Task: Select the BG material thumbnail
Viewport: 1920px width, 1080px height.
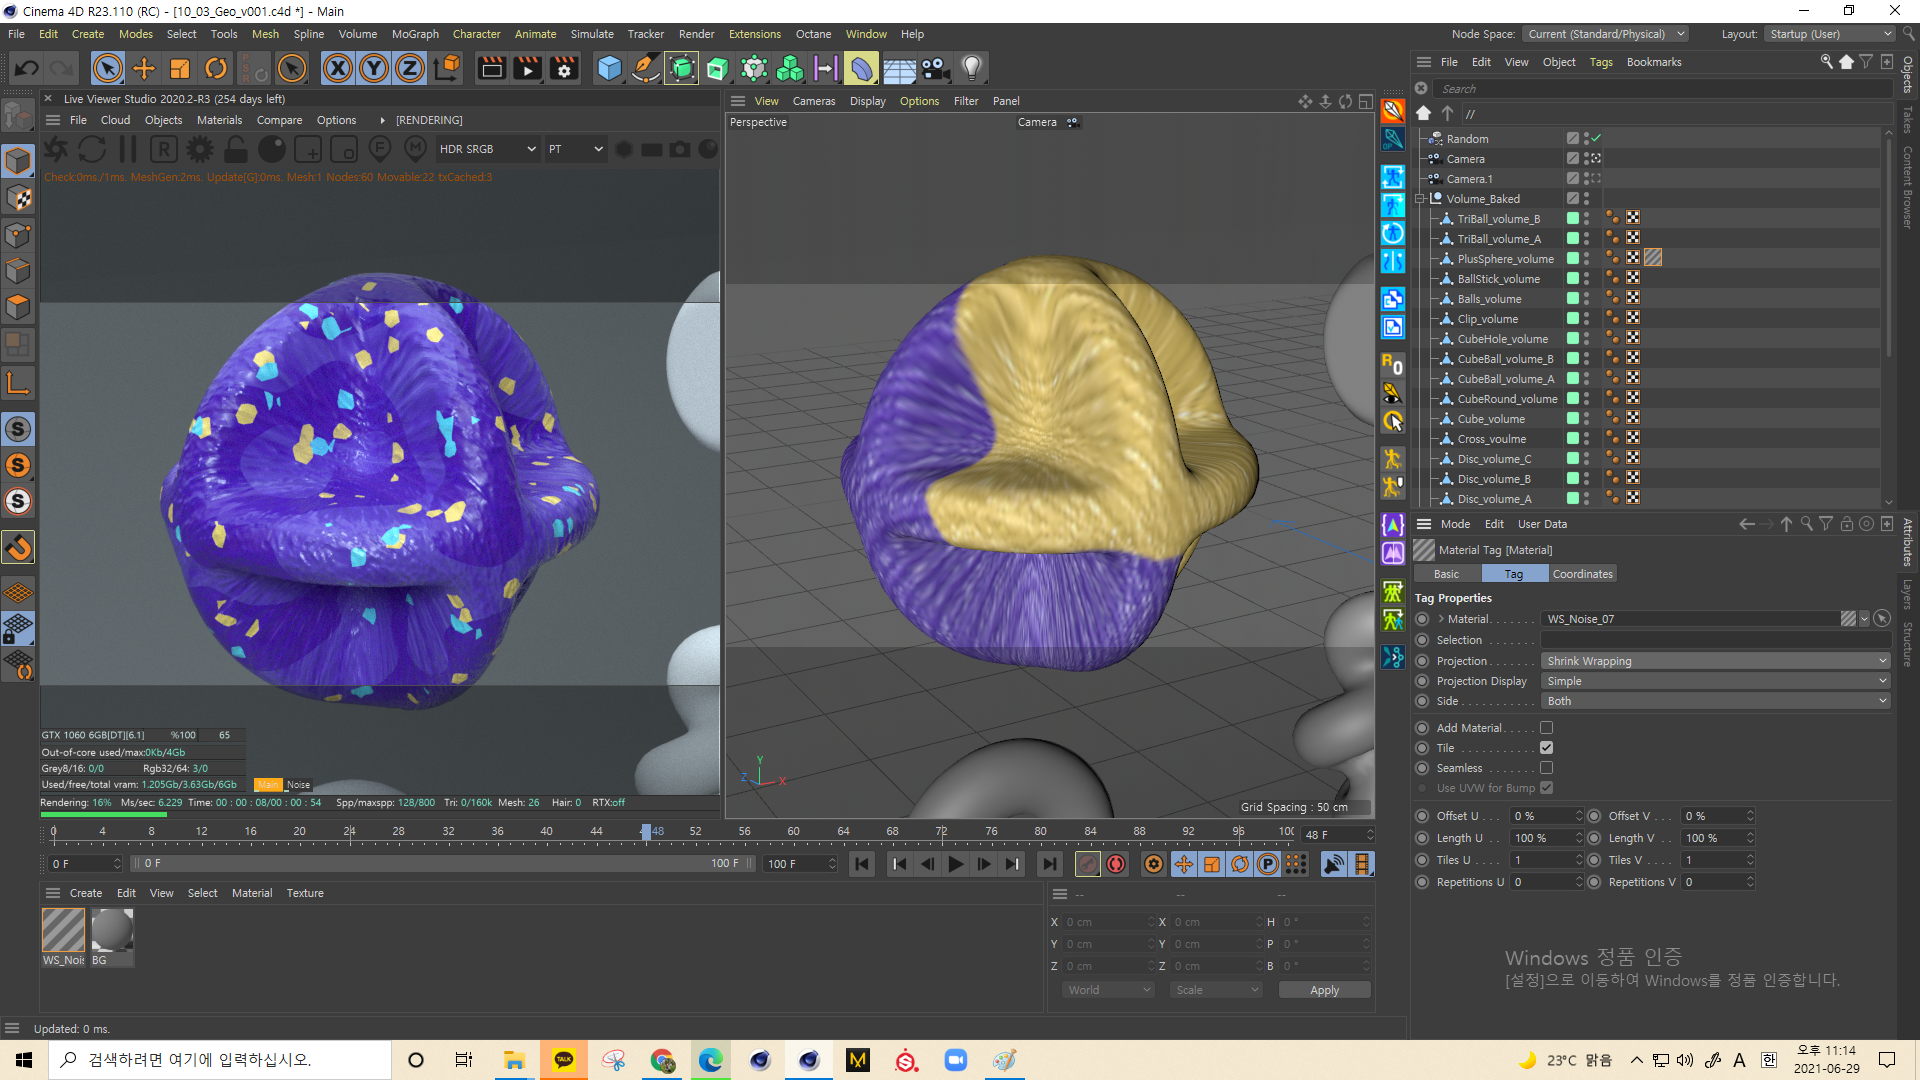Action: click(112, 931)
